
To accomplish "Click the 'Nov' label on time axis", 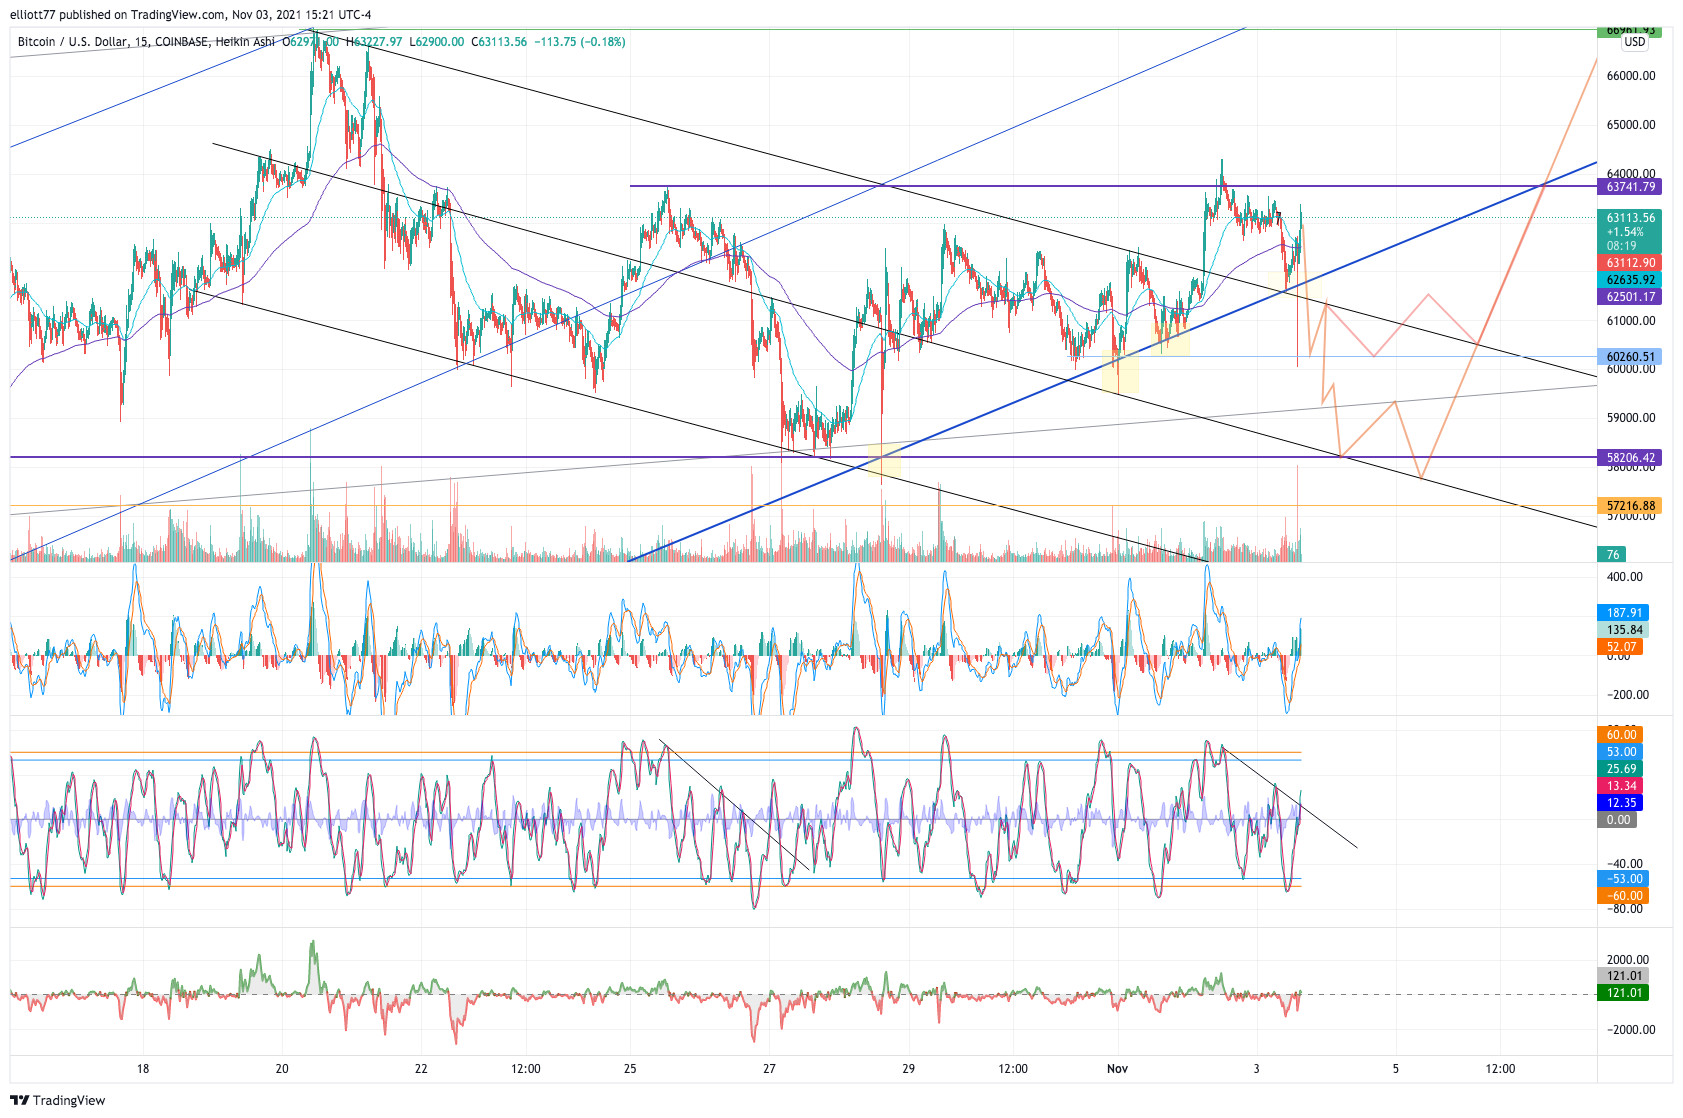I will click(1117, 1069).
